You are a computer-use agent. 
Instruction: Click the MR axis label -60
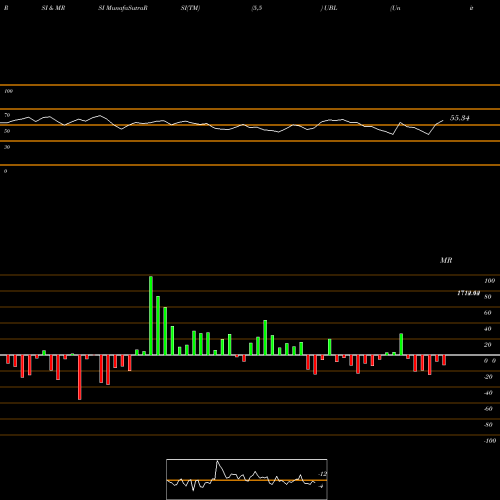click(488, 409)
